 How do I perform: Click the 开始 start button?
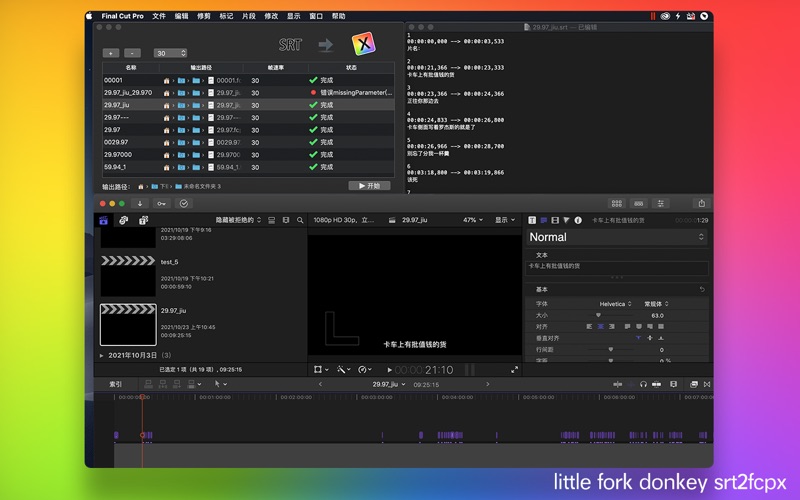[369, 186]
